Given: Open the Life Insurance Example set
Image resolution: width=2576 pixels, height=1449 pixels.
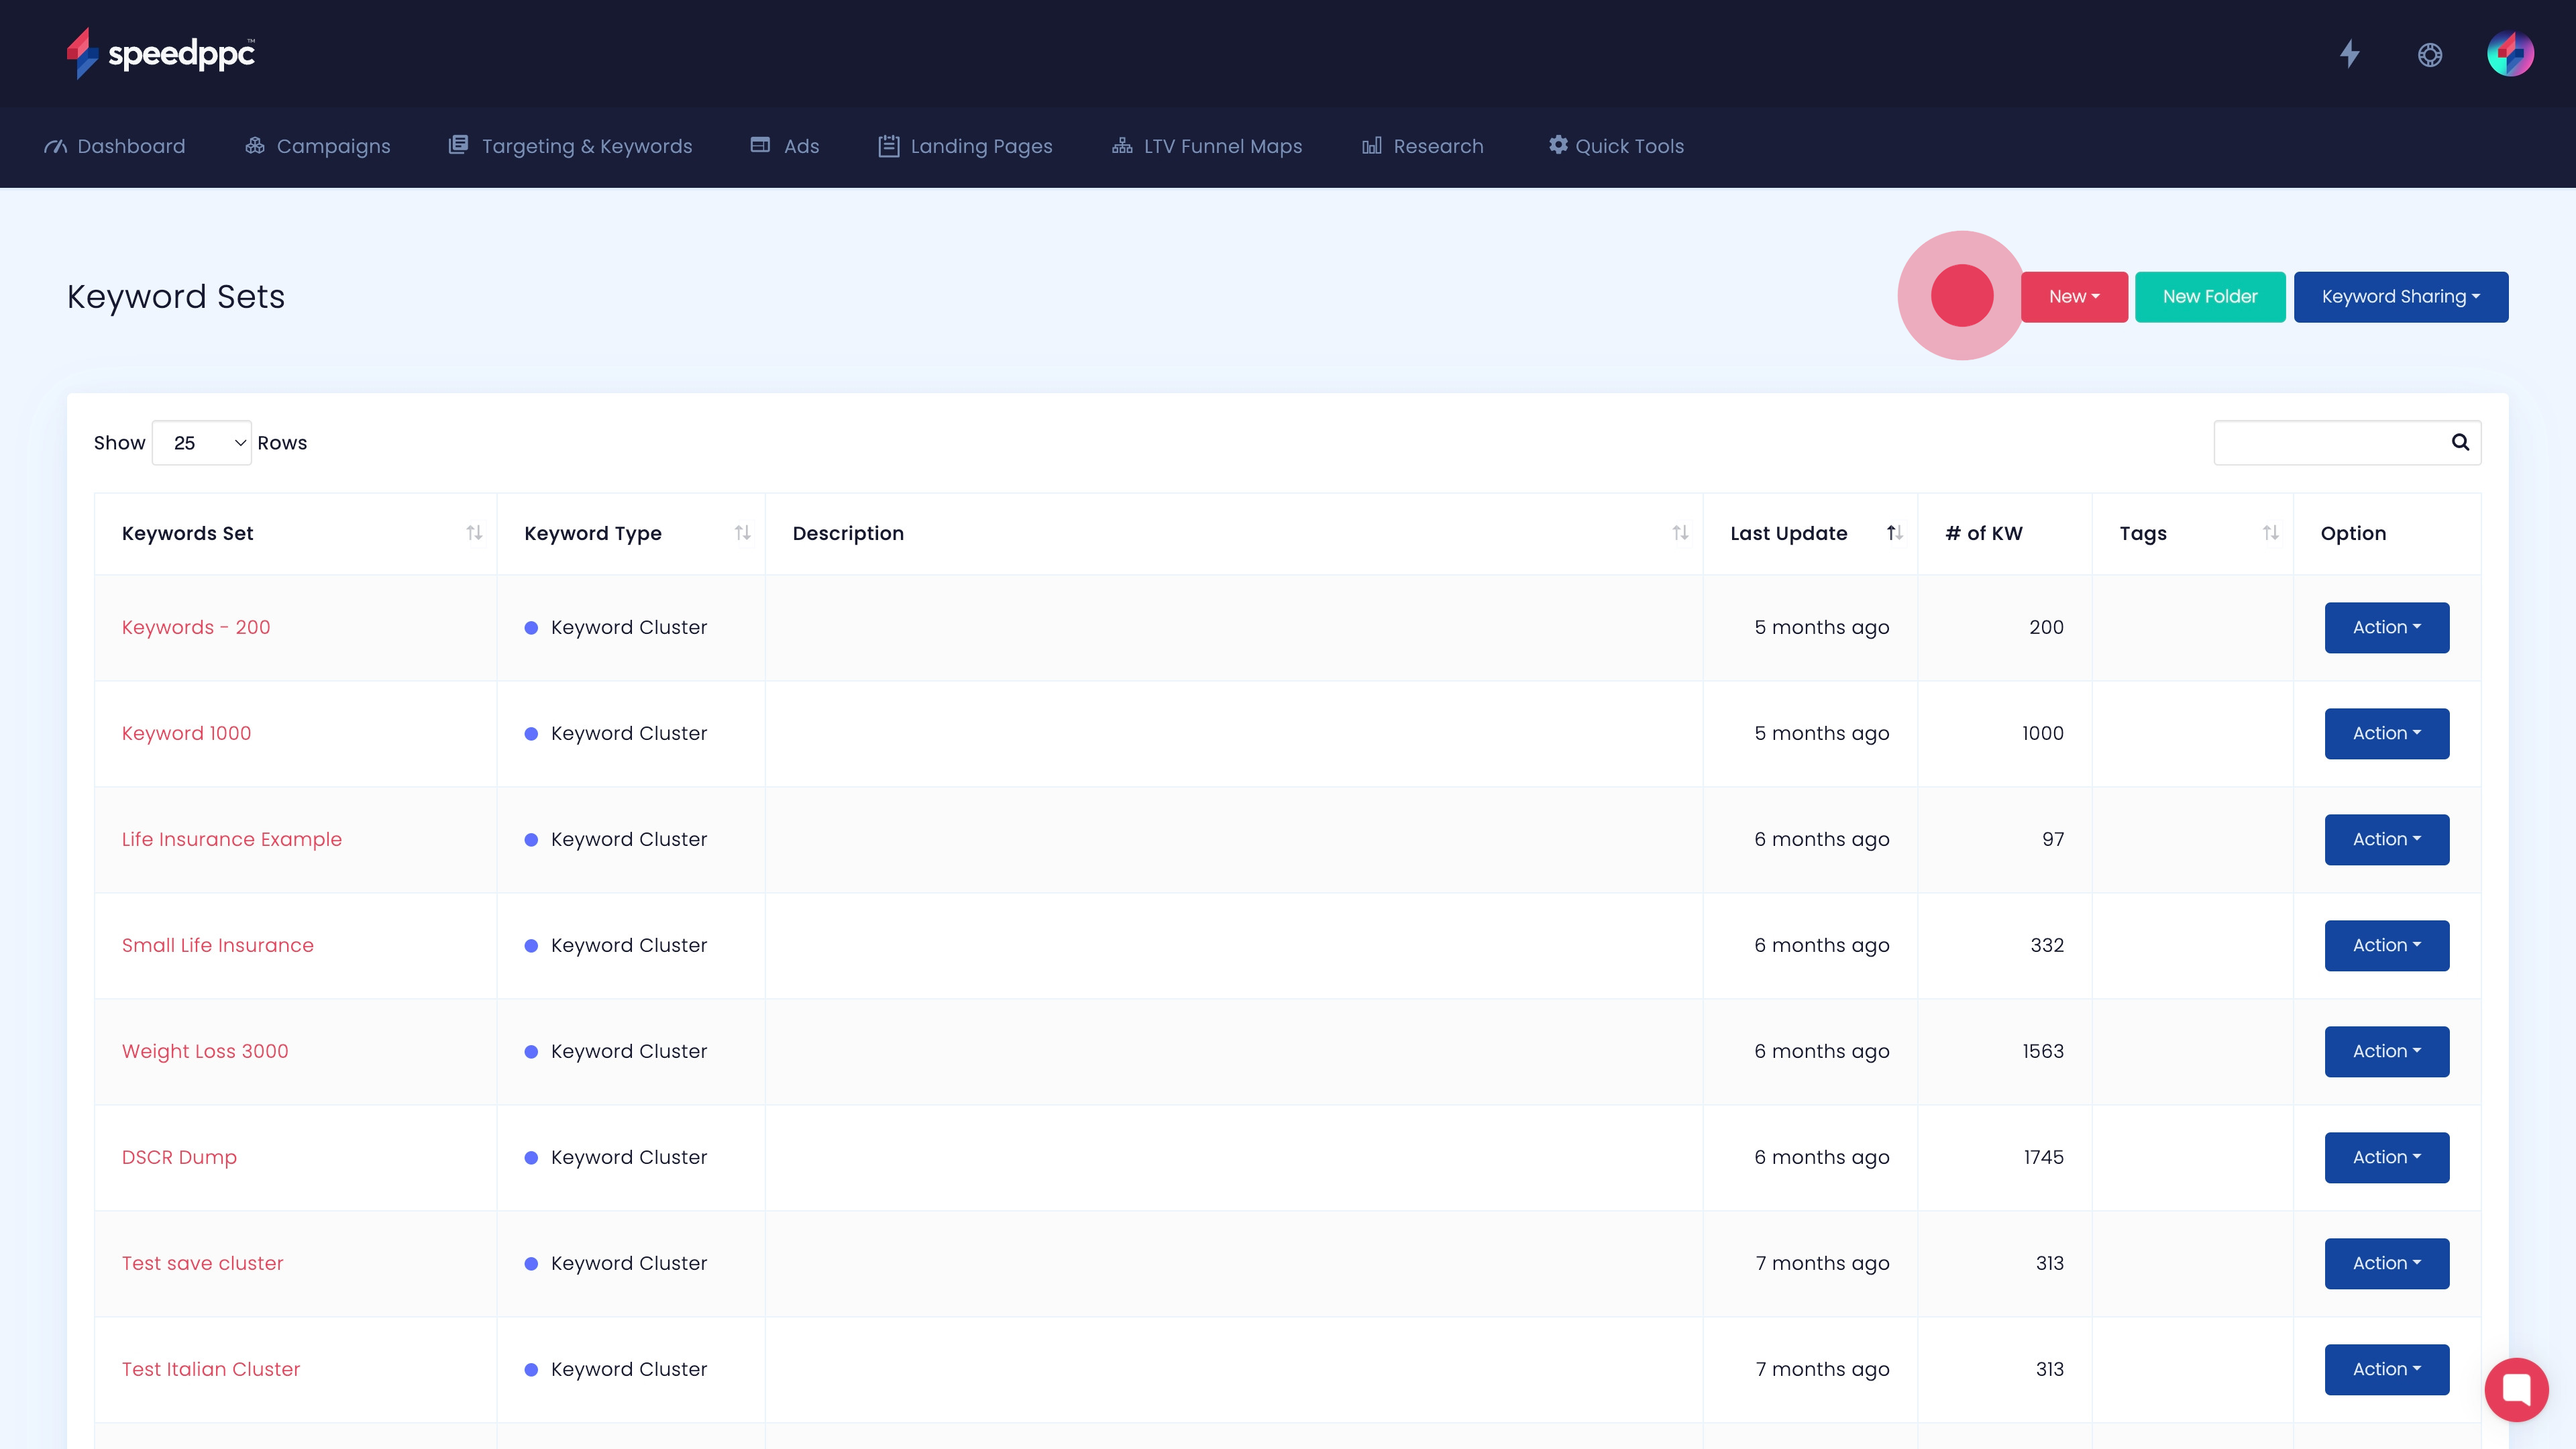Looking at the screenshot, I should click(232, 840).
